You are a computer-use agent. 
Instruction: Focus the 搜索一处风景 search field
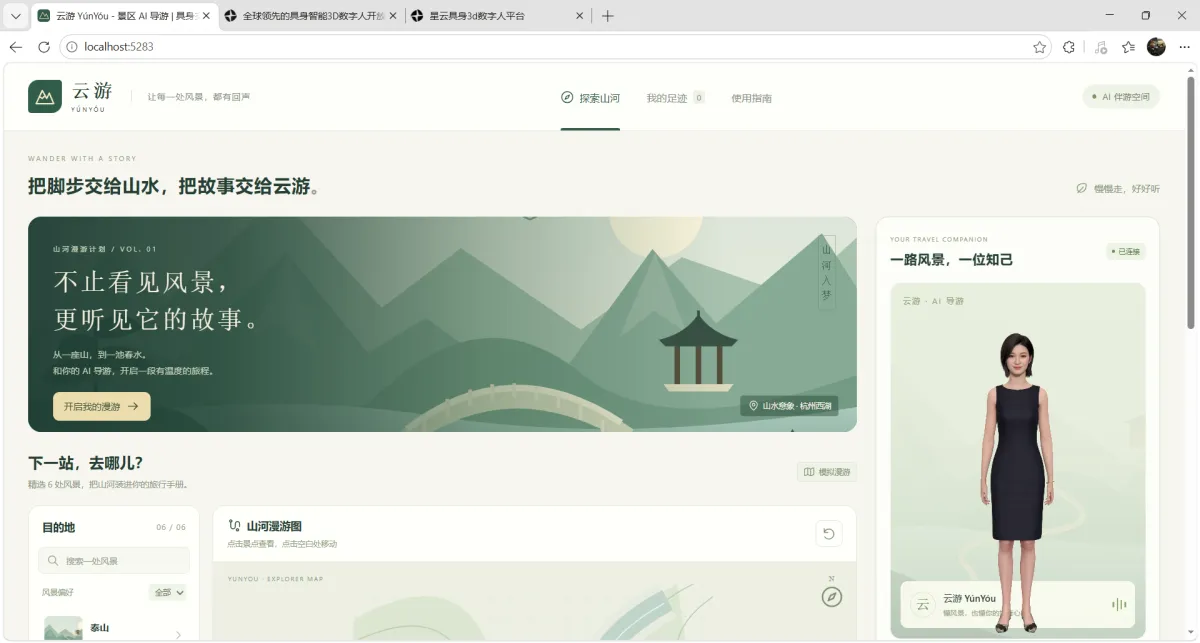coord(113,561)
